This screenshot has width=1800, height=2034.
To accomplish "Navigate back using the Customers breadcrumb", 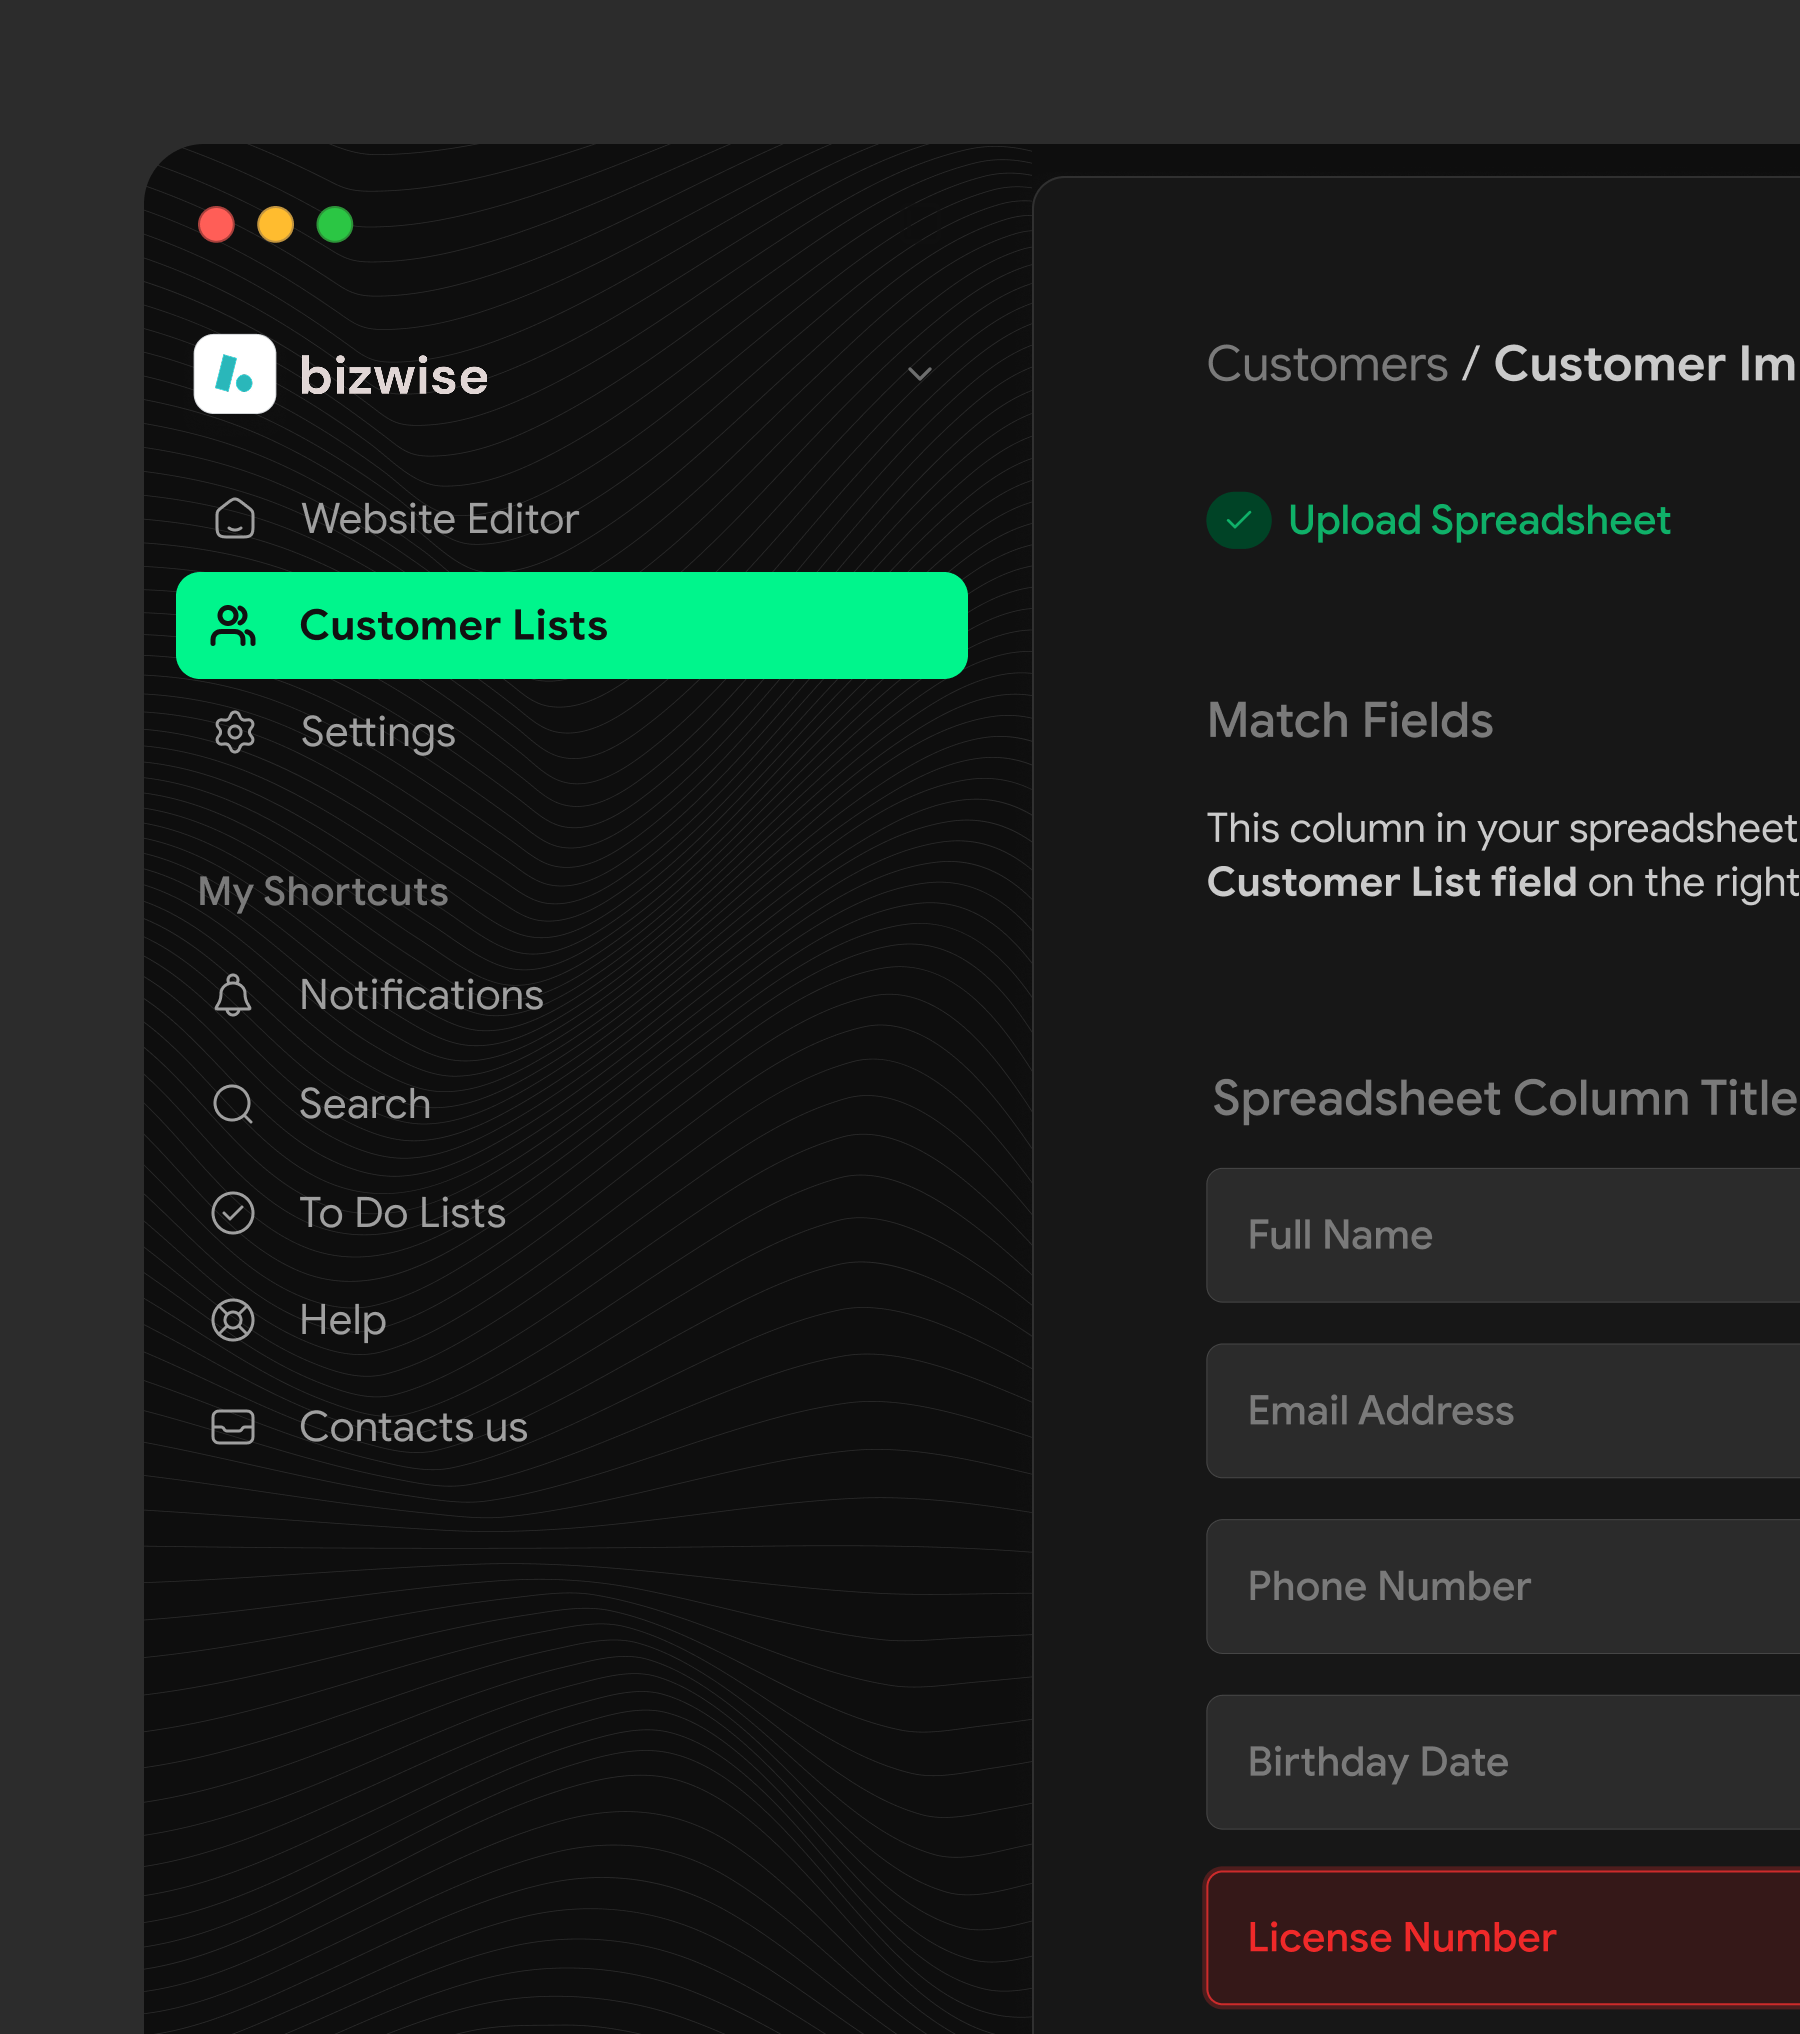I will pos(1328,364).
